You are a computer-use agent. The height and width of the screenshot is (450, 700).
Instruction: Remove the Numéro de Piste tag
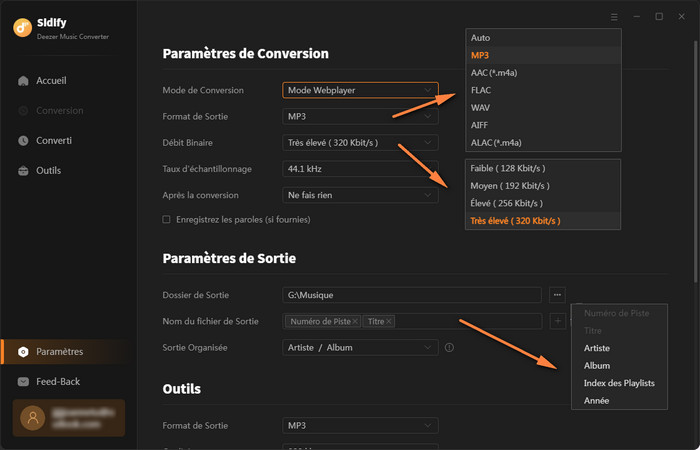355,321
